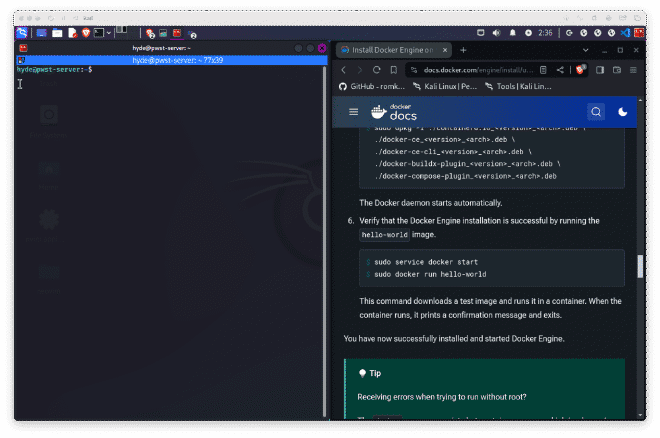Toggle reader mode in address bar
Image resolution: width=660 pixels, height=438 pixels.
543,70
